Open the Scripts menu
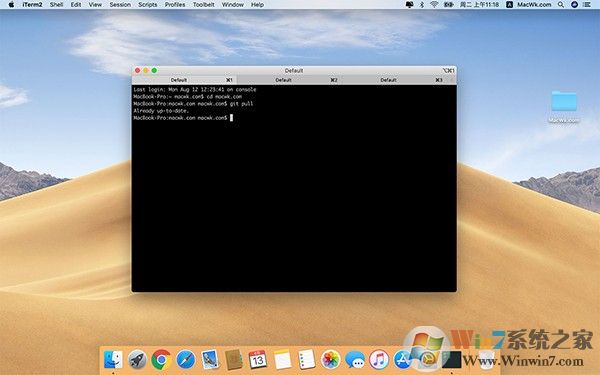Screen dimensions: 600x375 pos(148,5)
